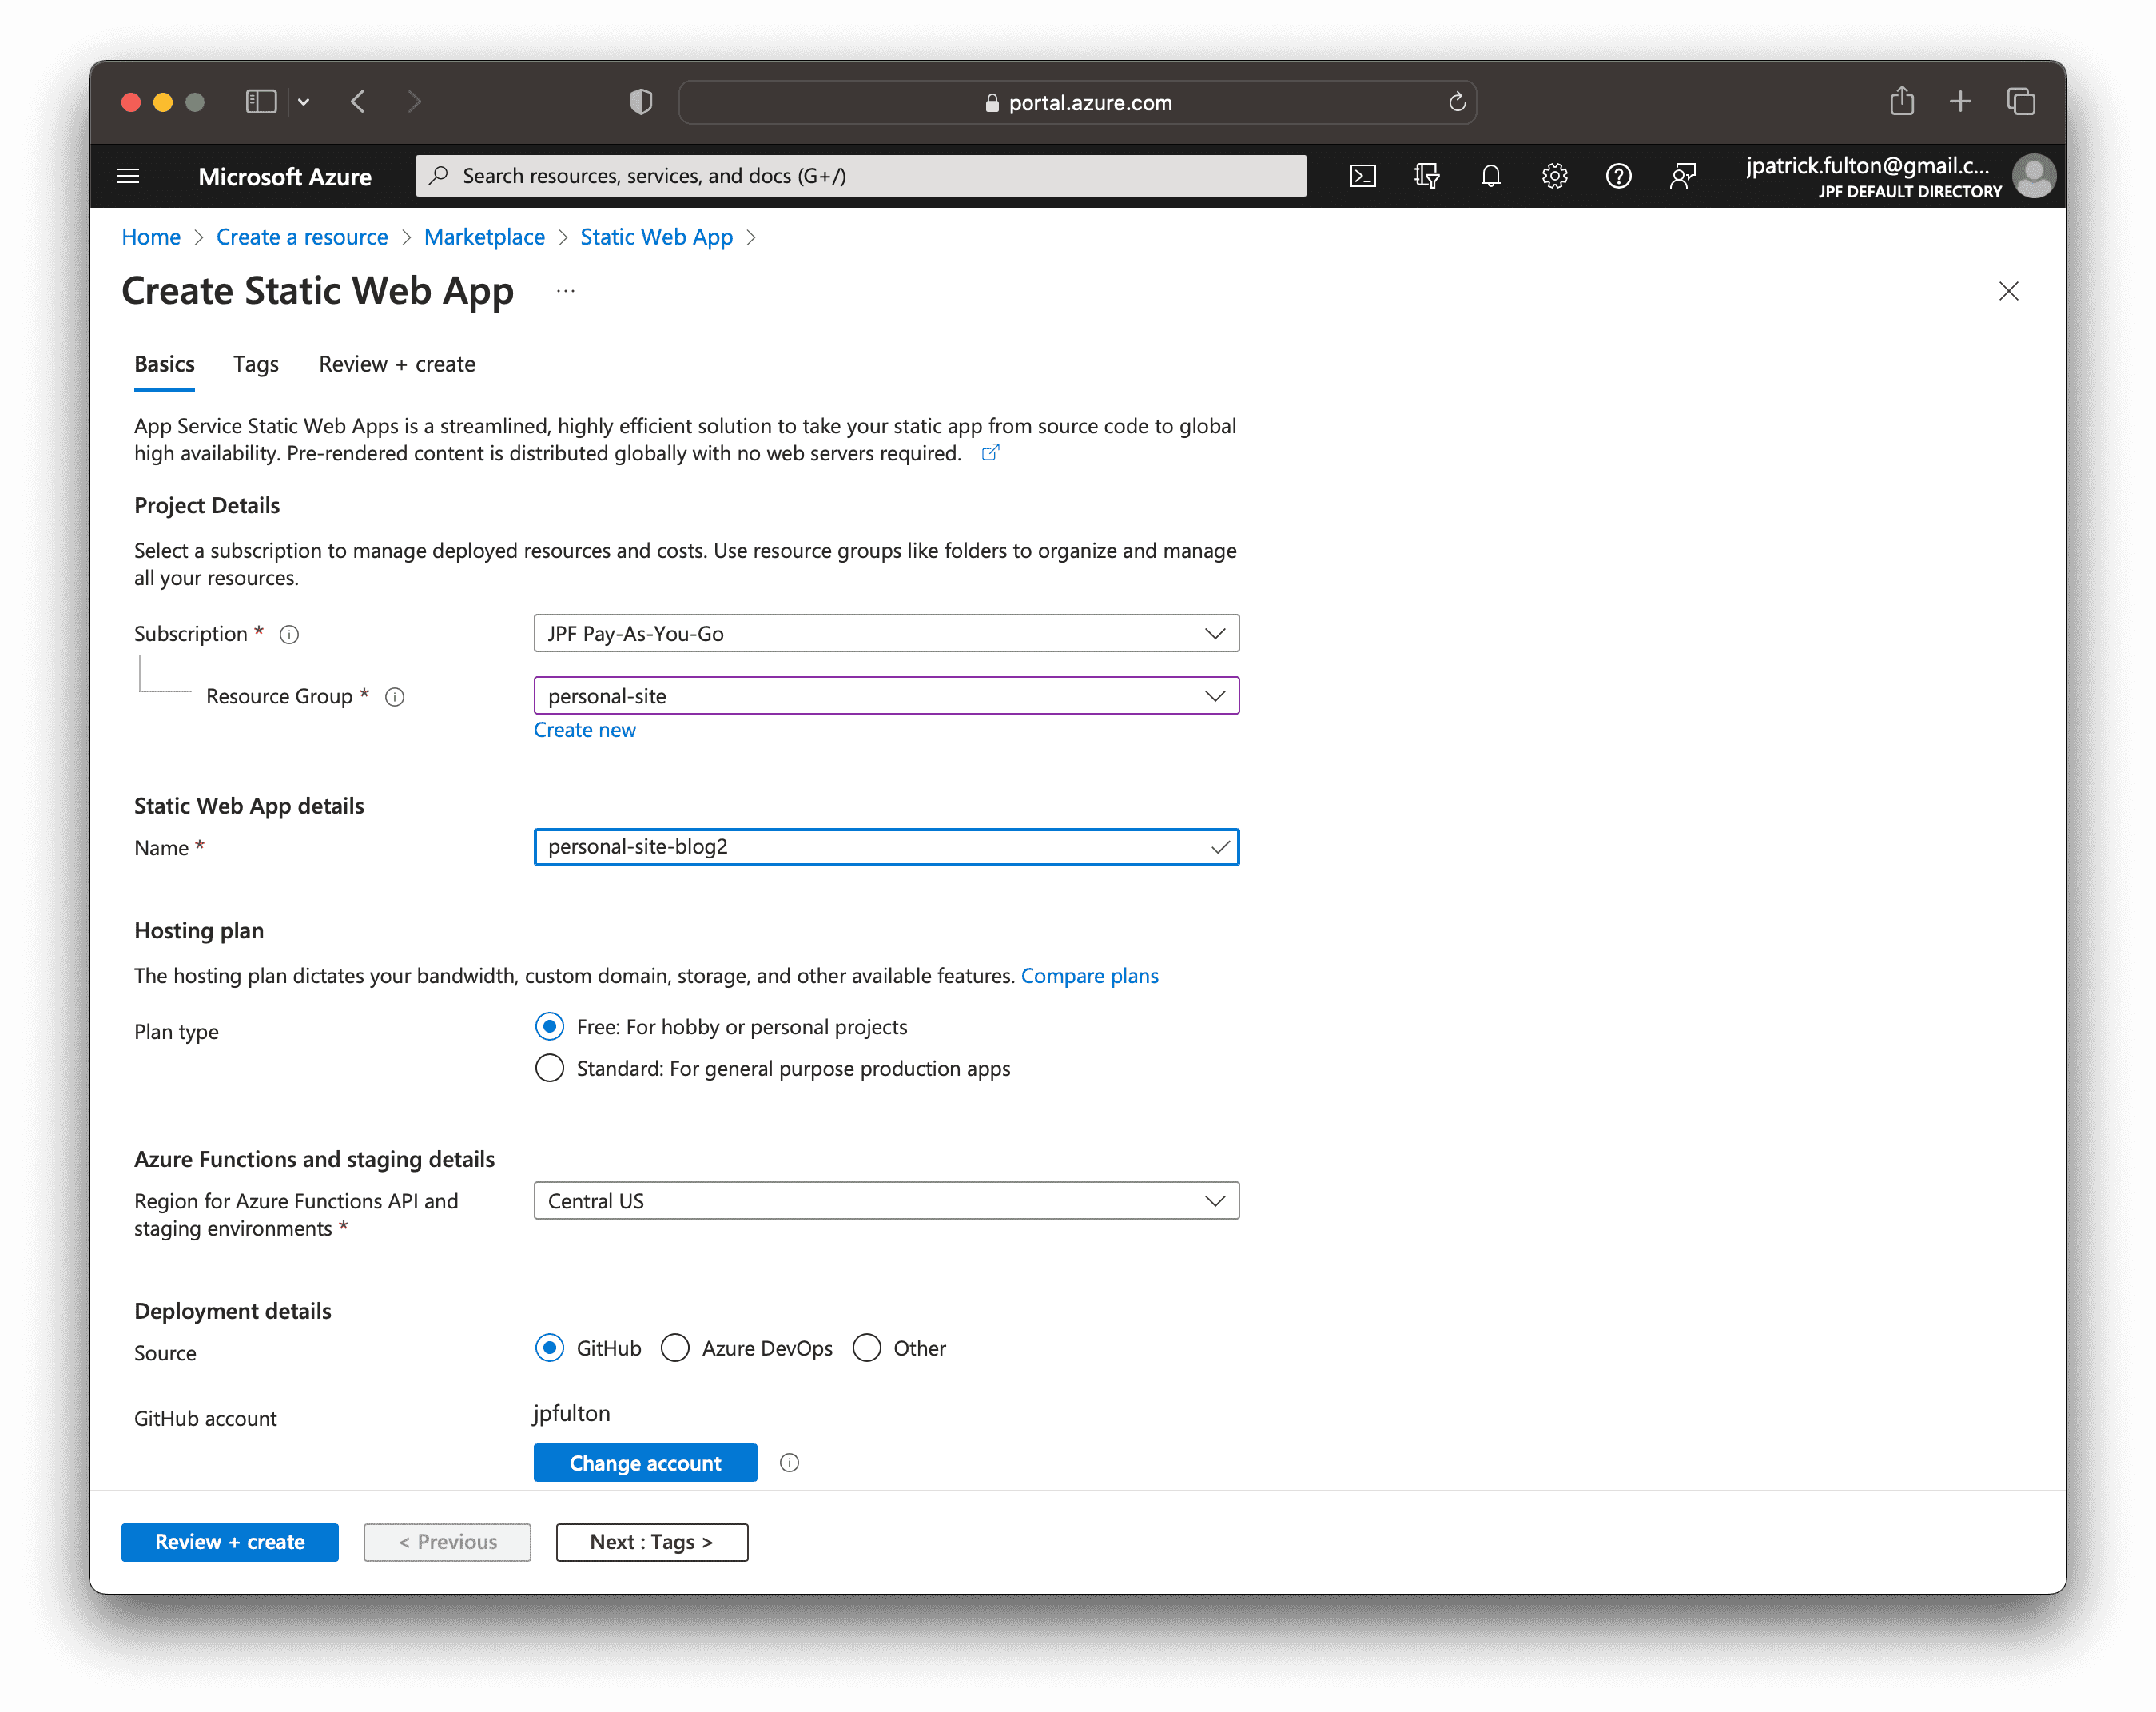Switch to the Review + create tab

coord(397,364)
